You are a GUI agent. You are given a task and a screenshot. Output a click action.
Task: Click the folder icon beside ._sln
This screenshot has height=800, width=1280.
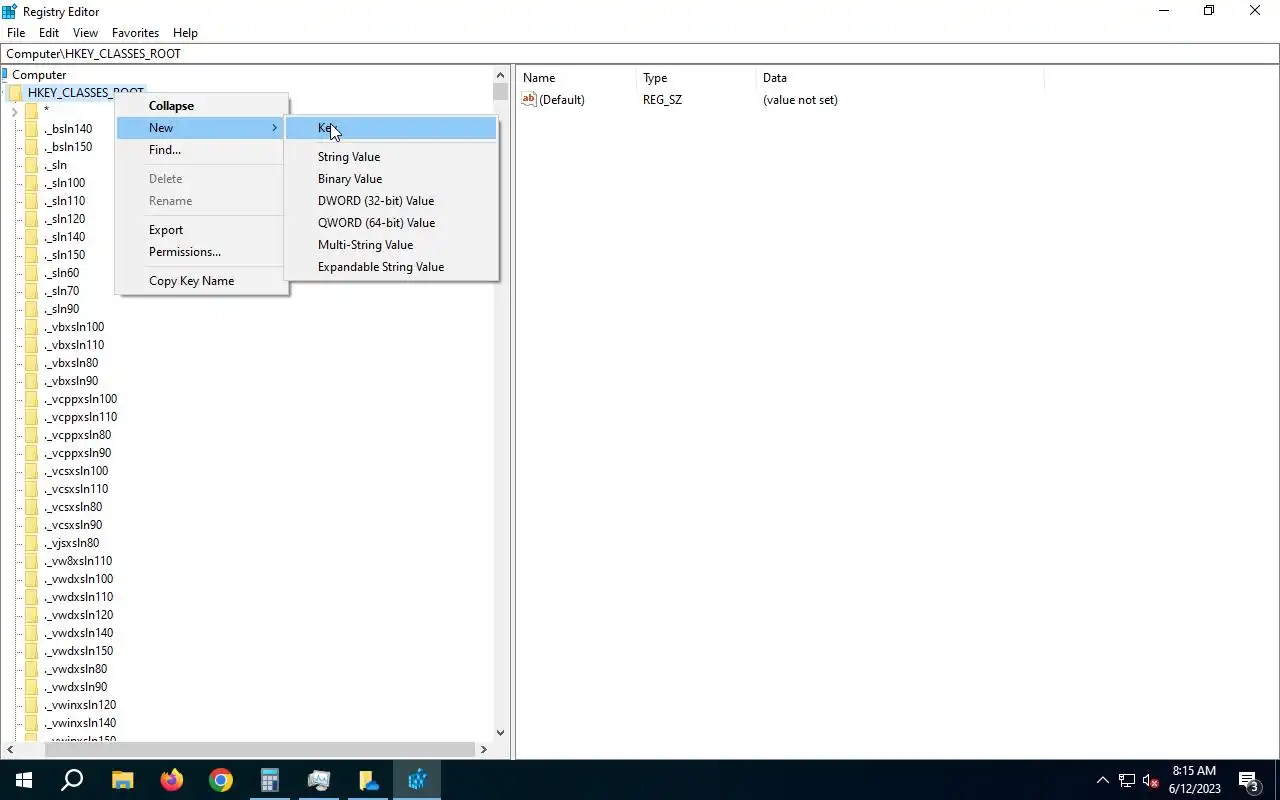pos(32,164)
